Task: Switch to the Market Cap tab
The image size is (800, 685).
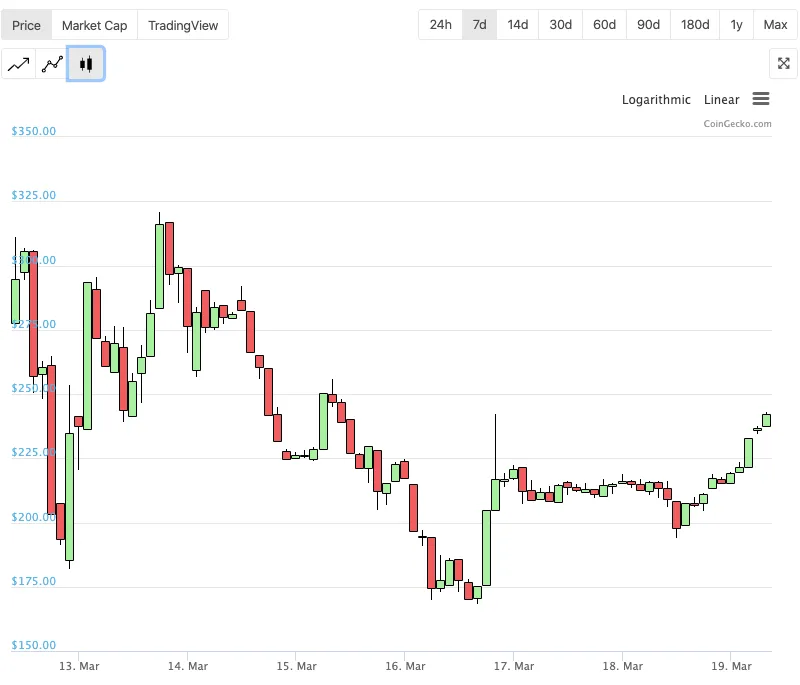Action: pyautogui.click(x=94, y=25)
